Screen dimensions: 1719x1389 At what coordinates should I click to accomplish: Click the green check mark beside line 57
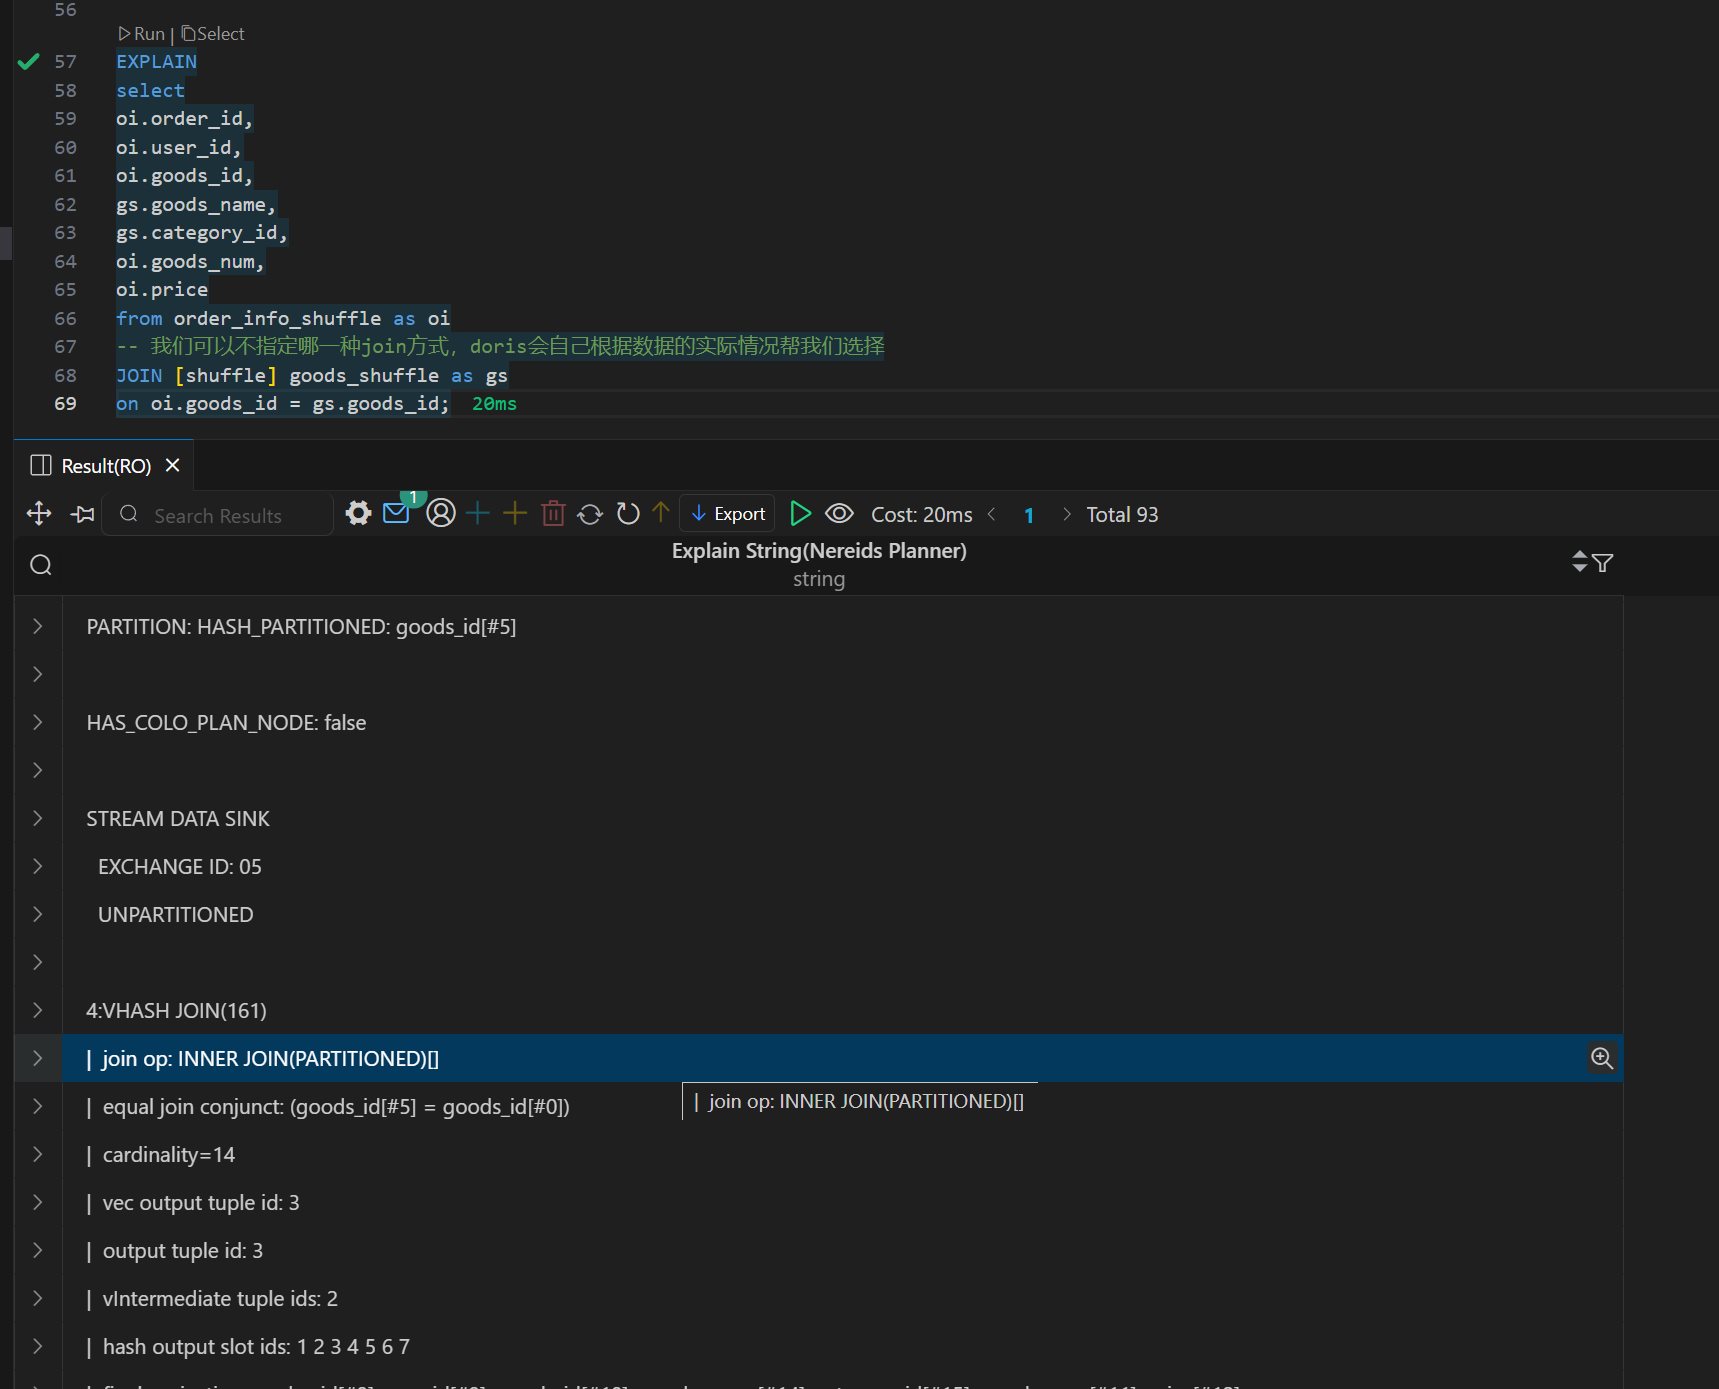(29, 62)
